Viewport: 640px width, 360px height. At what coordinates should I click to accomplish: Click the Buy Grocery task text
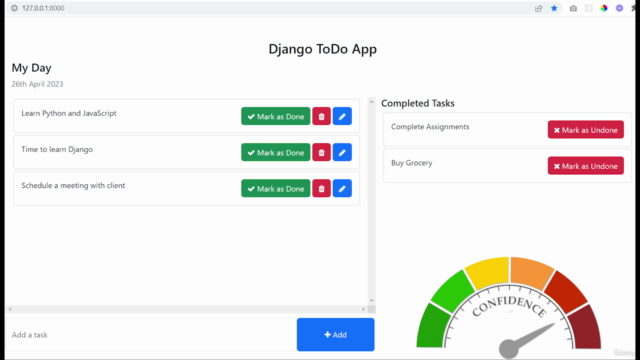click(x=411, y=163)
